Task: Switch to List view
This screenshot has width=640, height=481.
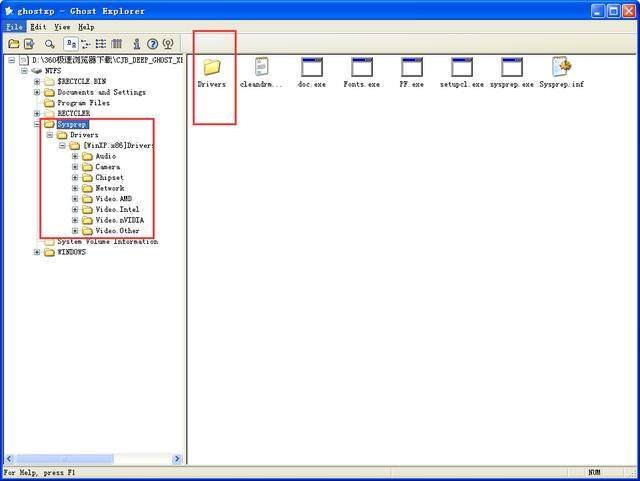Action: (101, 44)
